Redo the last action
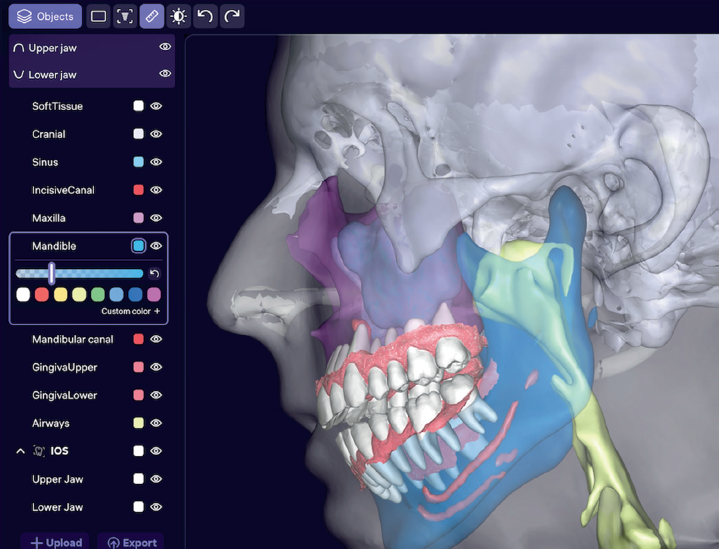 [x=232, y=17]
